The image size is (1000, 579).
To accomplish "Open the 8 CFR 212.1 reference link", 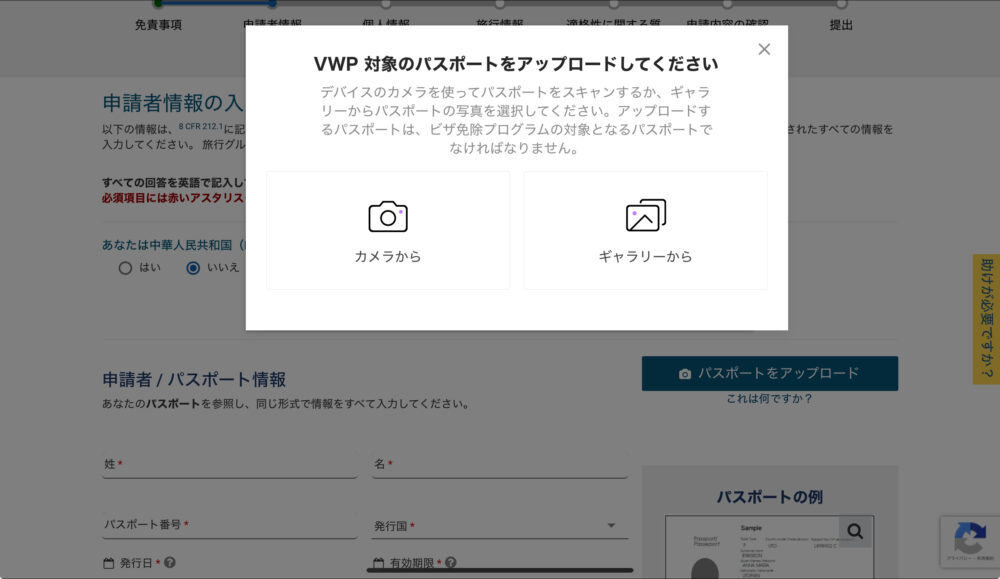I will click(x=200, y=128).
